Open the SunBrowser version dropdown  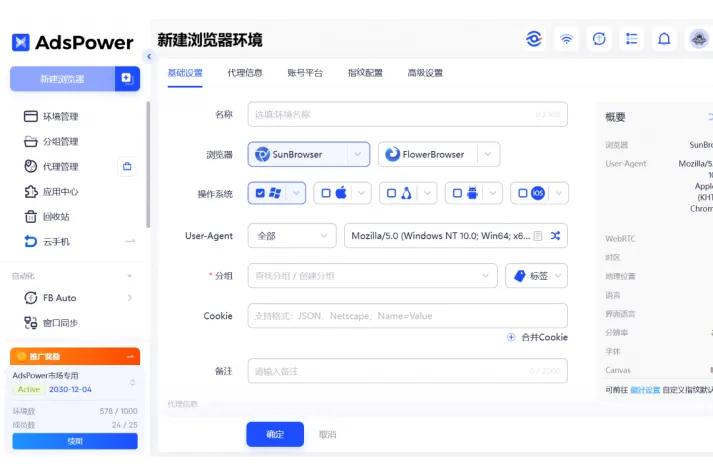point(358,154)
